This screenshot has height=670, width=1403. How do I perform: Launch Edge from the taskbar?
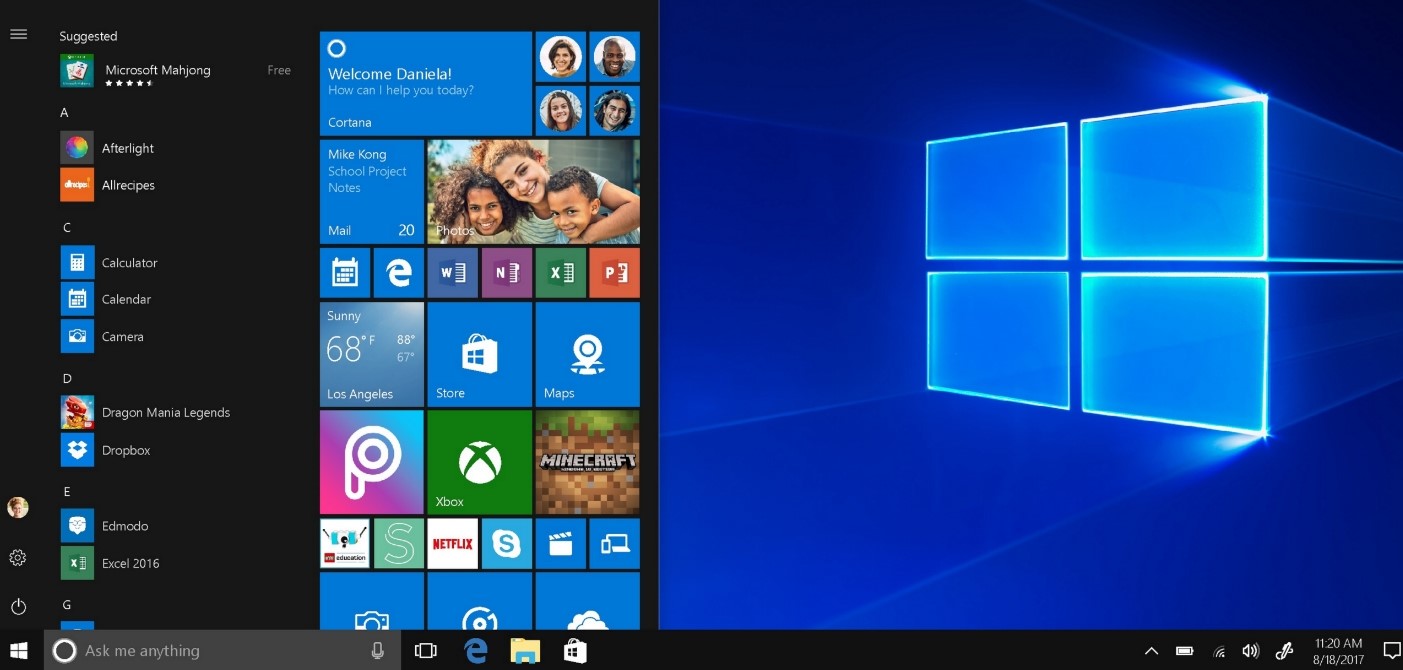point(475,651)
